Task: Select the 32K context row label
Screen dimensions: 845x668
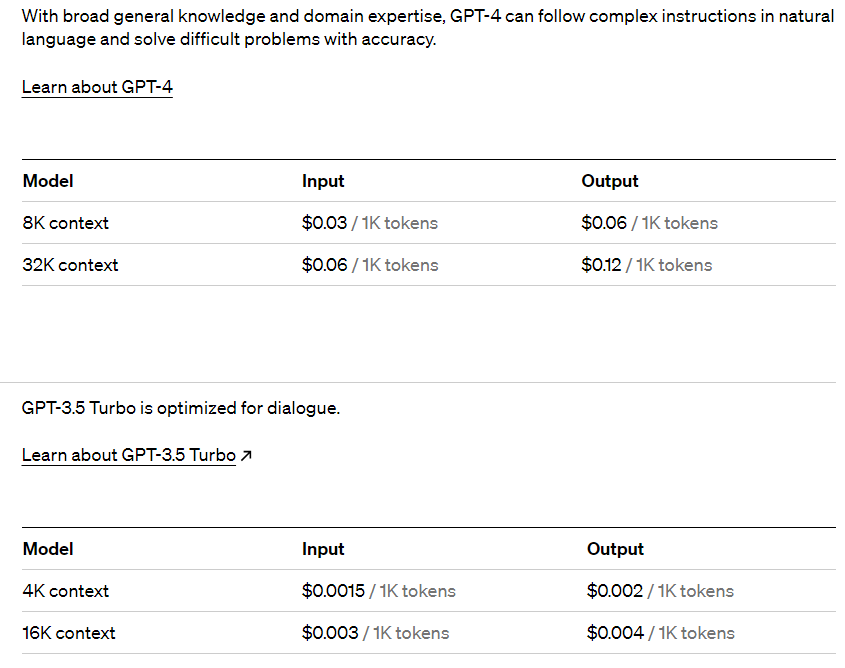Action: coord(70,265)
